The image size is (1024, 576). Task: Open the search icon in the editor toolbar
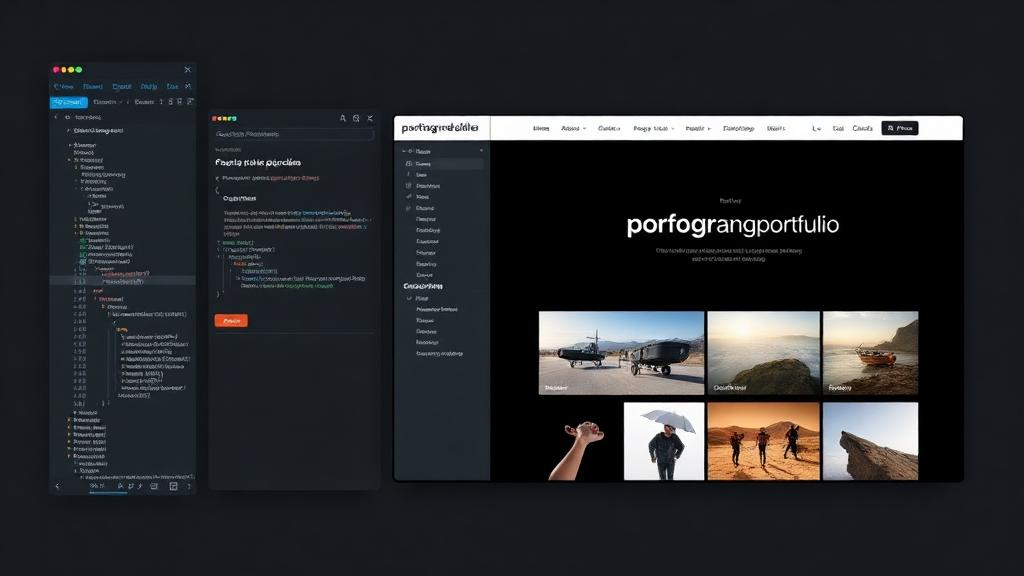click(x=171, y=101)
